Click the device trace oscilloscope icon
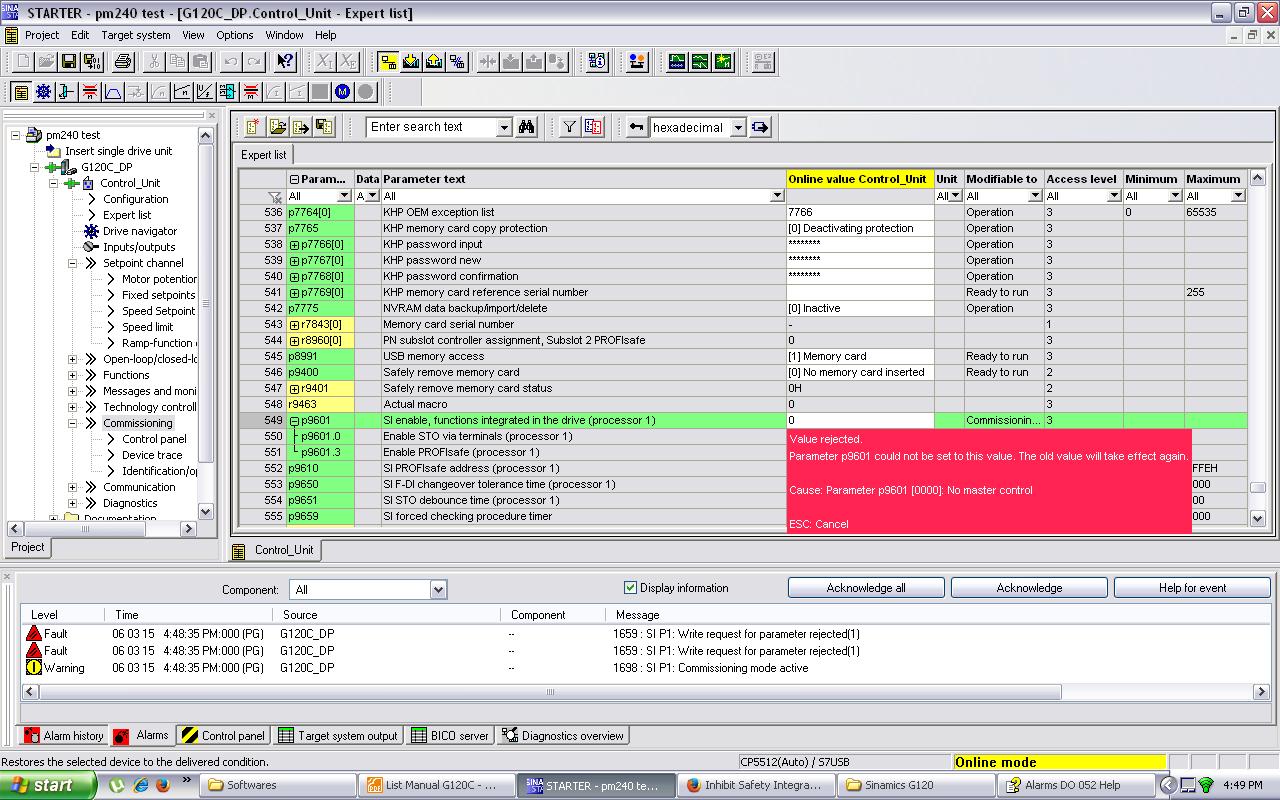 pos(677,62)
